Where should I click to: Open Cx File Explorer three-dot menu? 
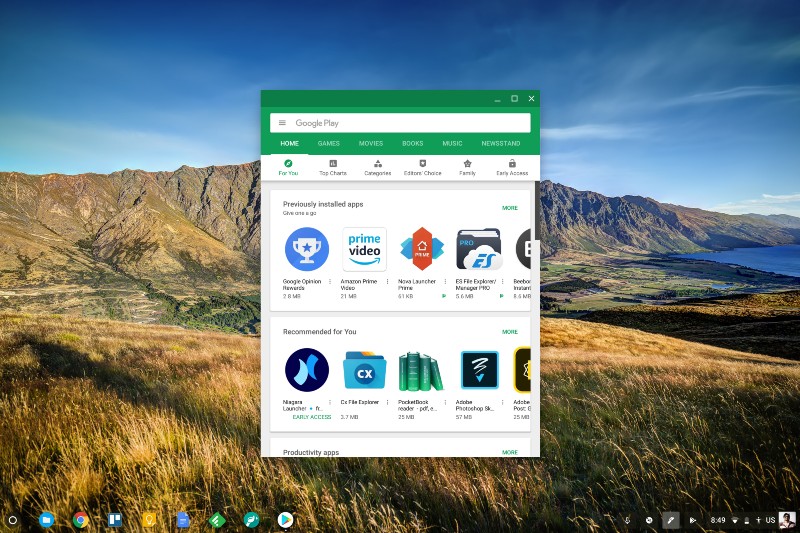[388, 402]
